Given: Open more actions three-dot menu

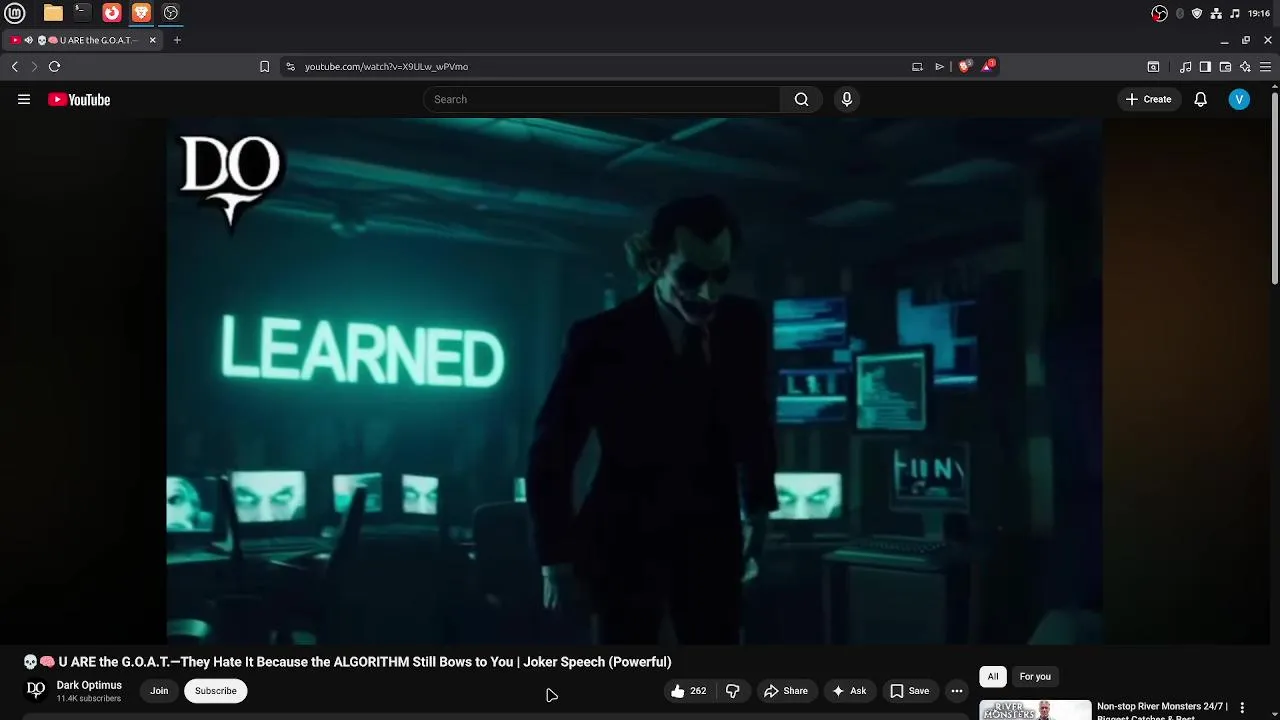Looking at the screenshot, I should tap(957, 691).
